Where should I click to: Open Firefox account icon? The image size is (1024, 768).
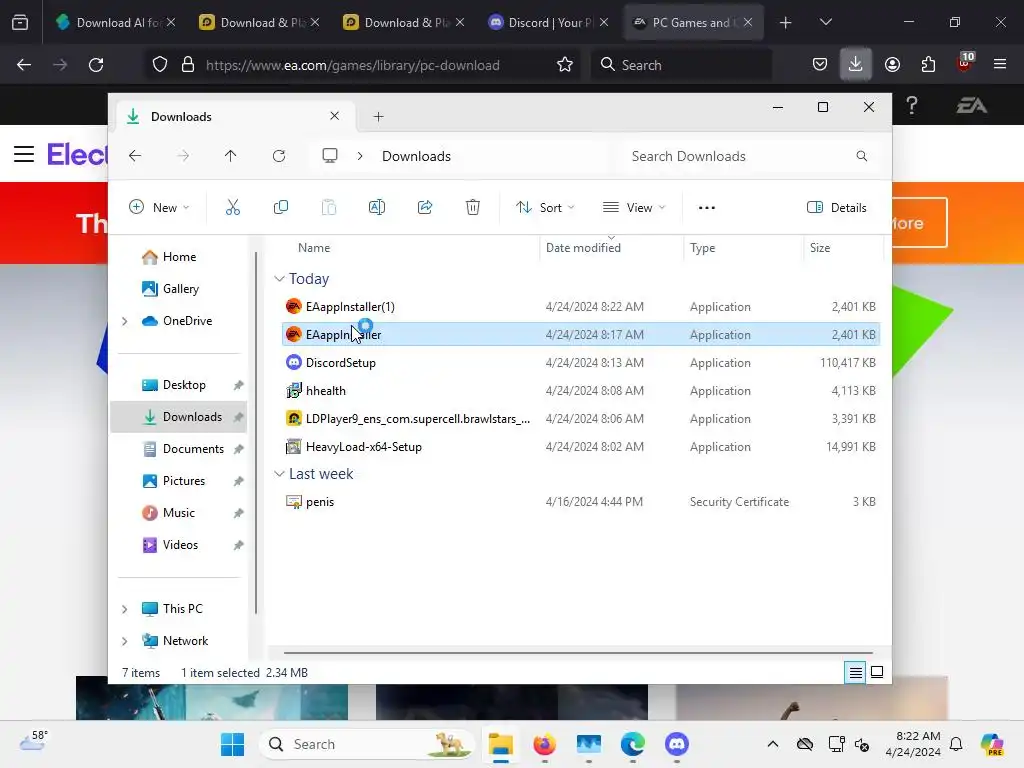892,65
